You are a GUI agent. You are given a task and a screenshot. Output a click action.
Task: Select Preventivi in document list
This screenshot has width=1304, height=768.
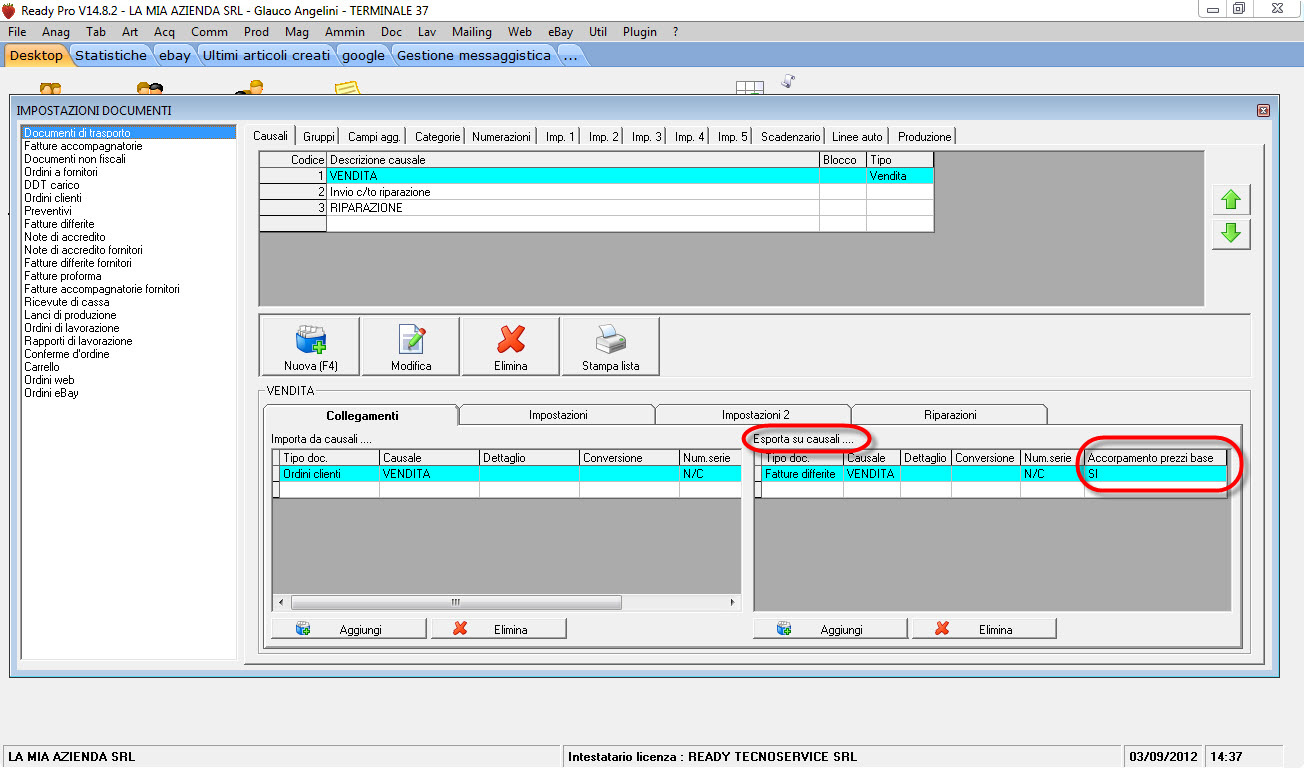[48, 211]
